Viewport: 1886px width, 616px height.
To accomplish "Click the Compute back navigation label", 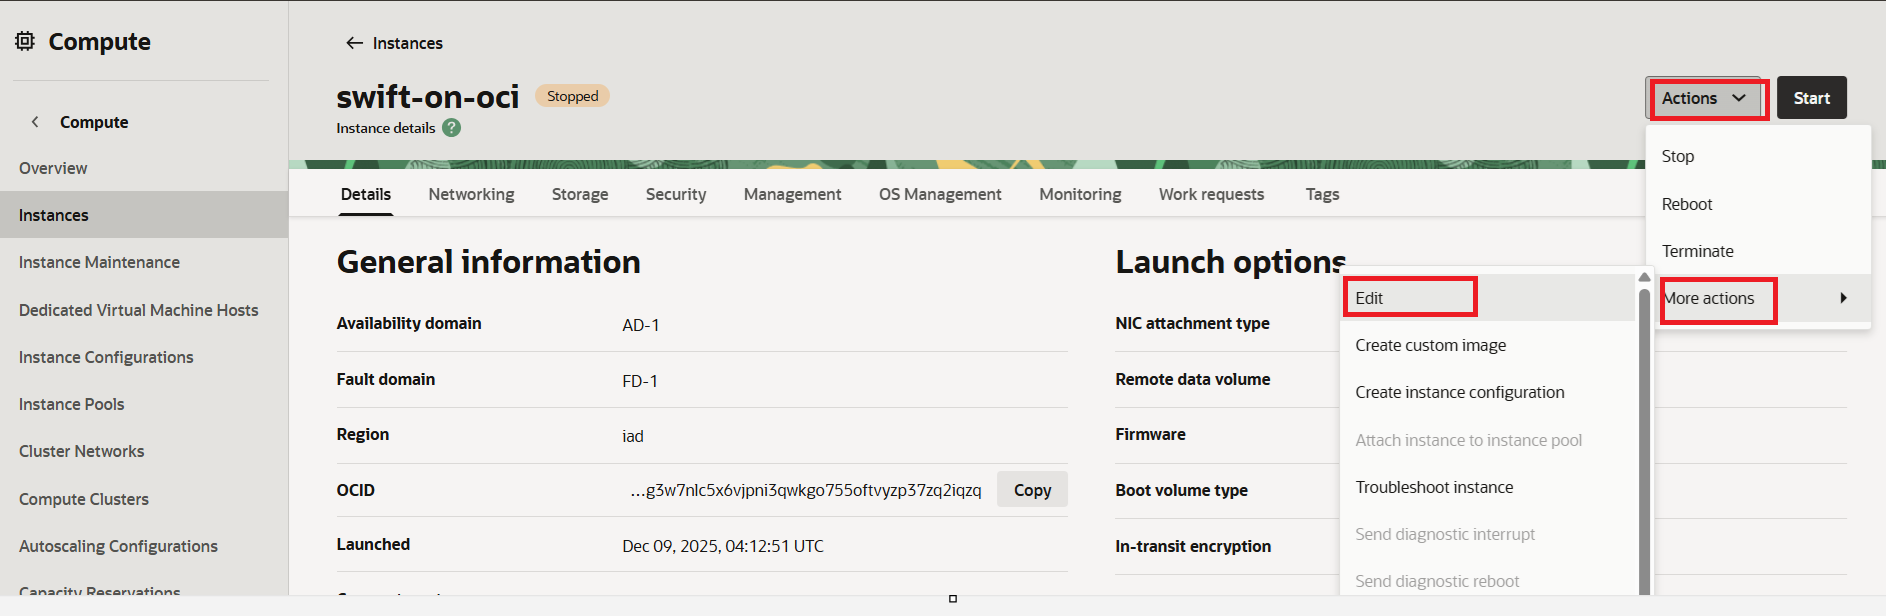I will pos(94,122).
